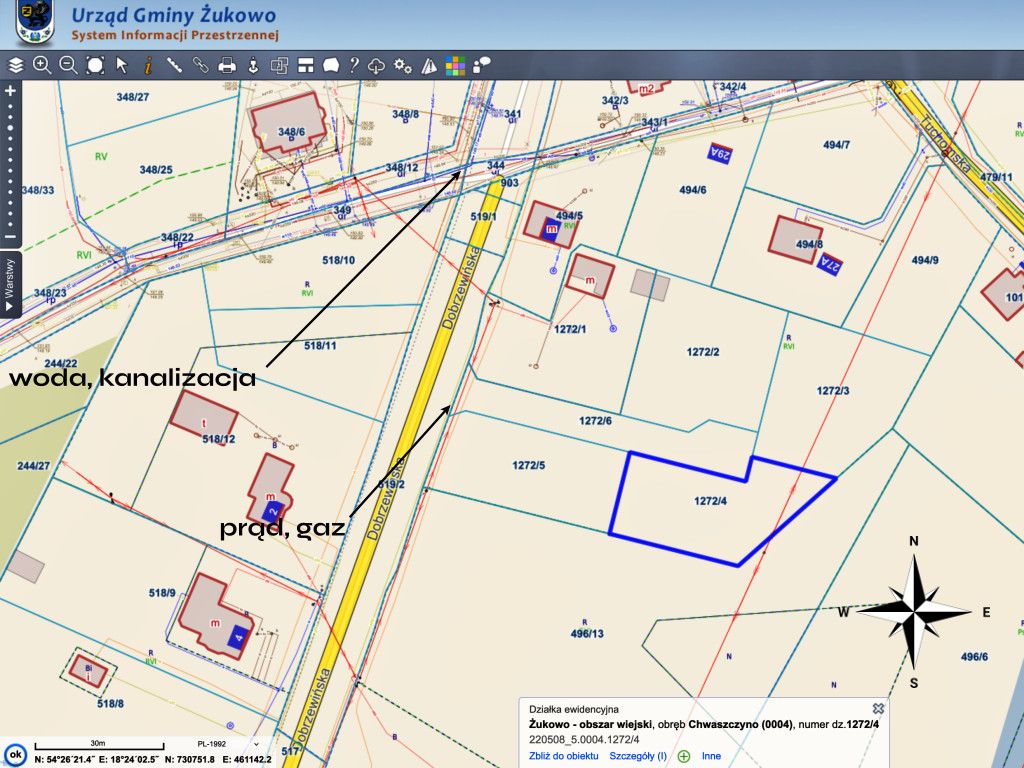This screenshot has height=768, width=1024.
Task: Click the full extent view icon
Action: coord(95,65)
